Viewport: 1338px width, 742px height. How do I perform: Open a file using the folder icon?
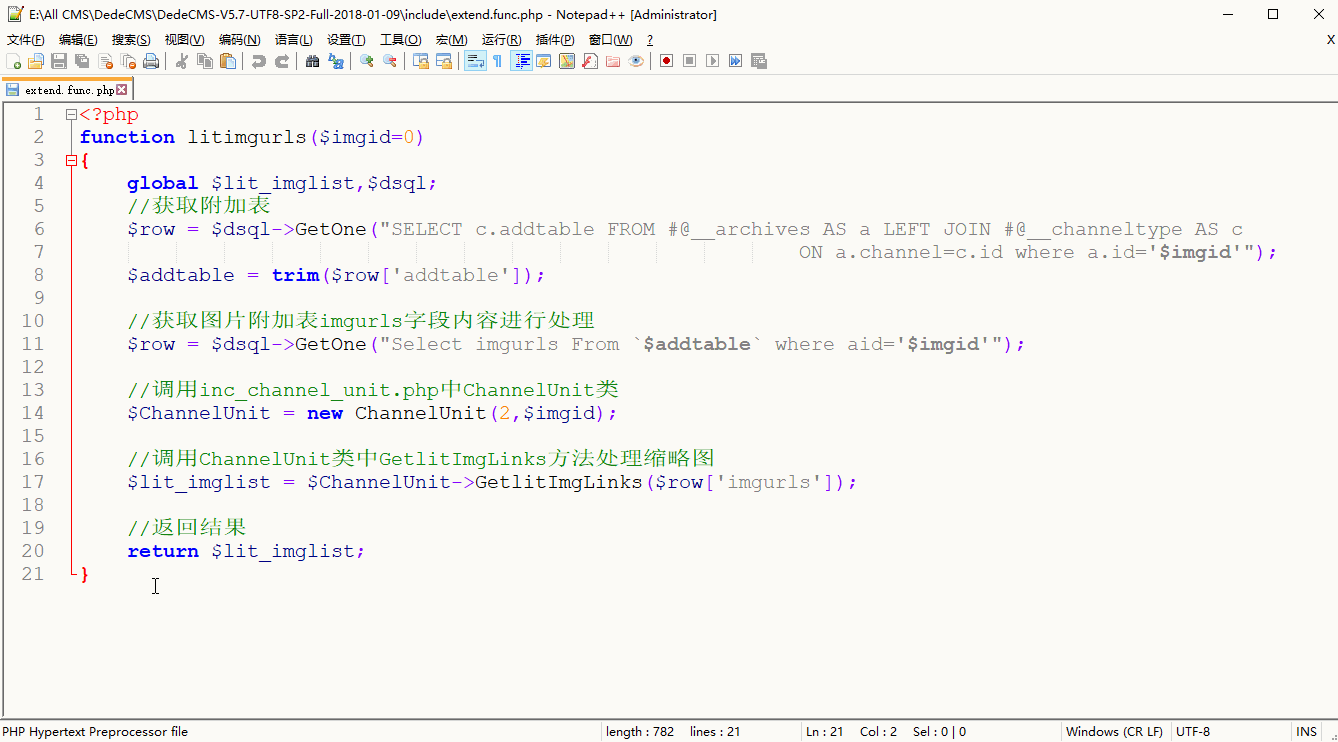(35, 61)
